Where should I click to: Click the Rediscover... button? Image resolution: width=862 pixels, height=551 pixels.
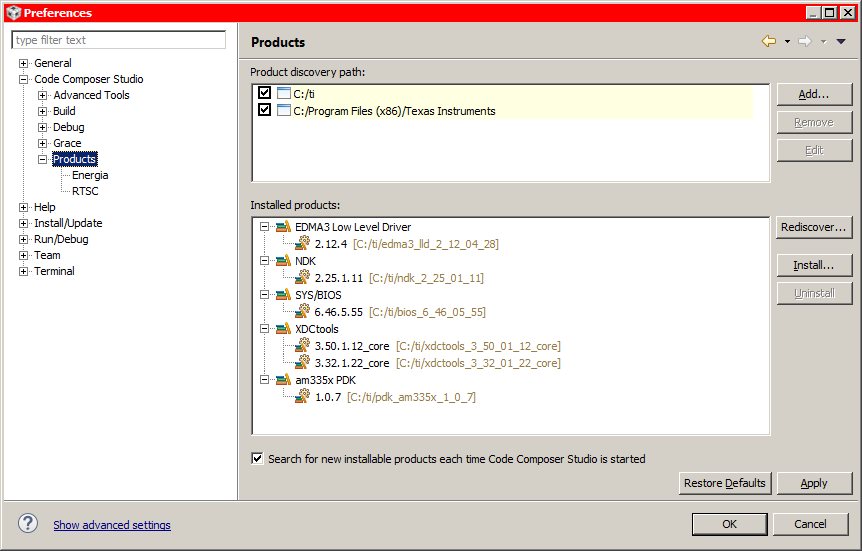click(x=814, y=227)
